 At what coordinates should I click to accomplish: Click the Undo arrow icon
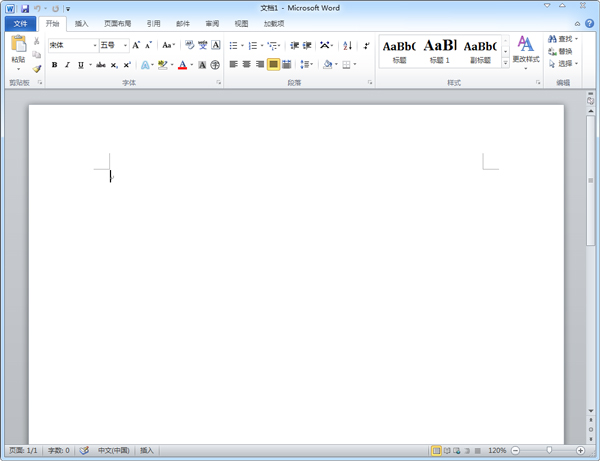(x=37, y=8)
